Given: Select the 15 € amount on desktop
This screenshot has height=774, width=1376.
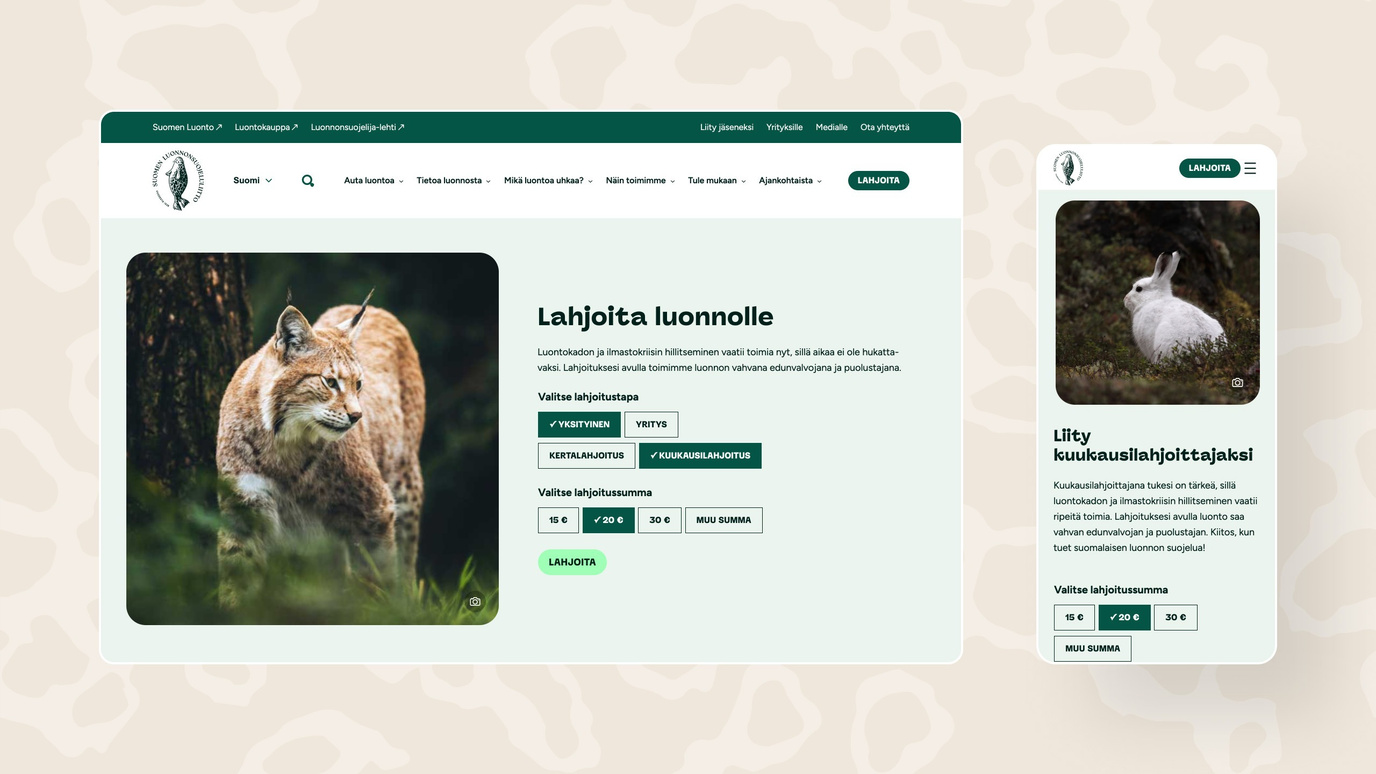Looking at the screenshot, I should [558, 520].
